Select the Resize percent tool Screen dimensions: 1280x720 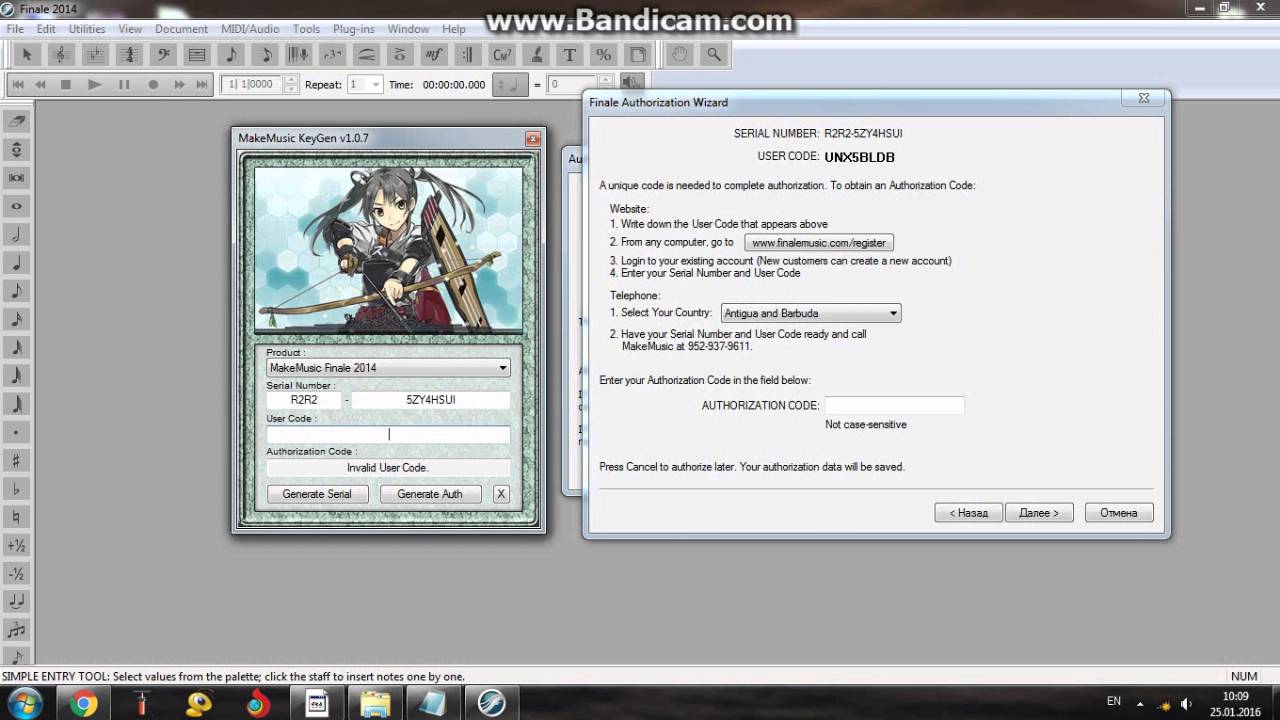(604, 55)
